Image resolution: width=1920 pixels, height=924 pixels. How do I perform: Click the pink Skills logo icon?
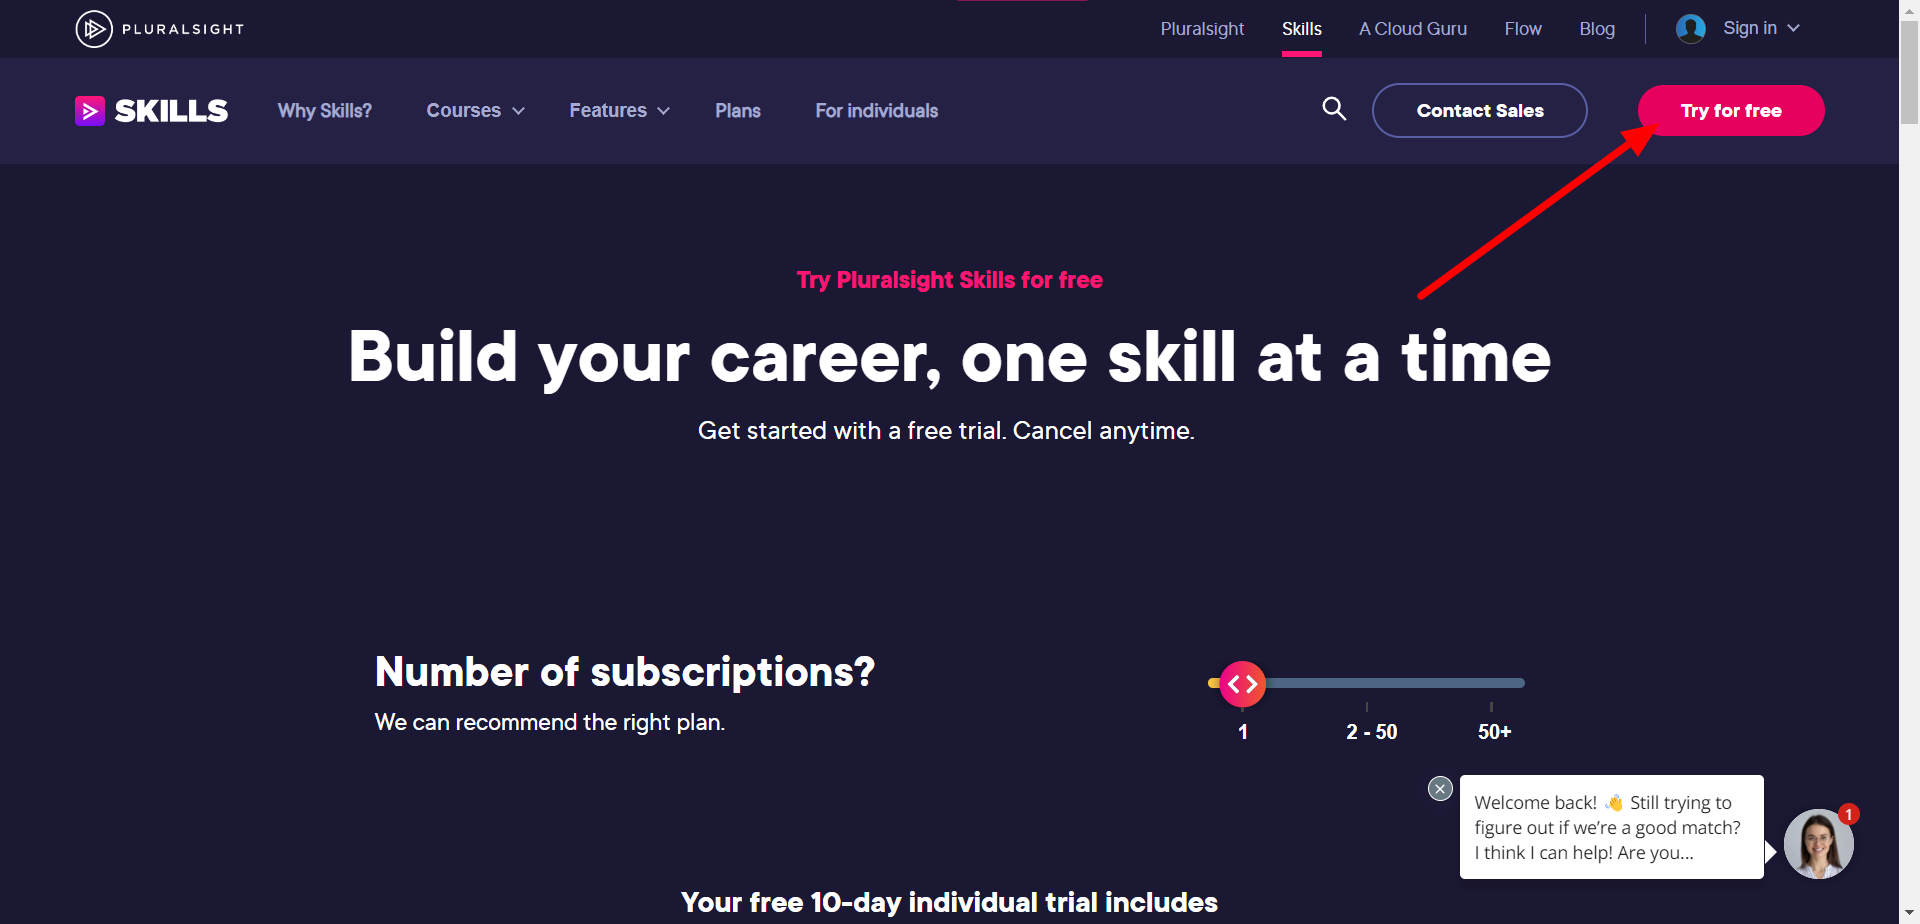(90, 111)
